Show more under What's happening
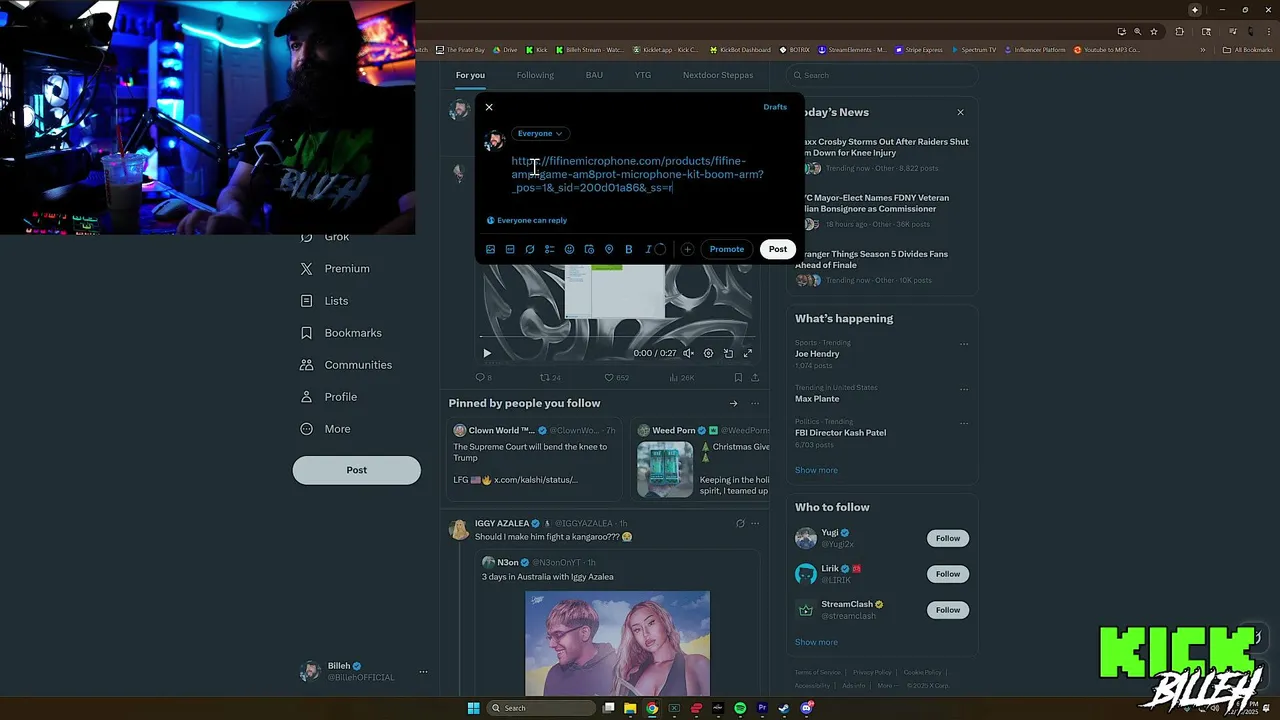This screenshot has width=1280, height=720. point(816,470)
